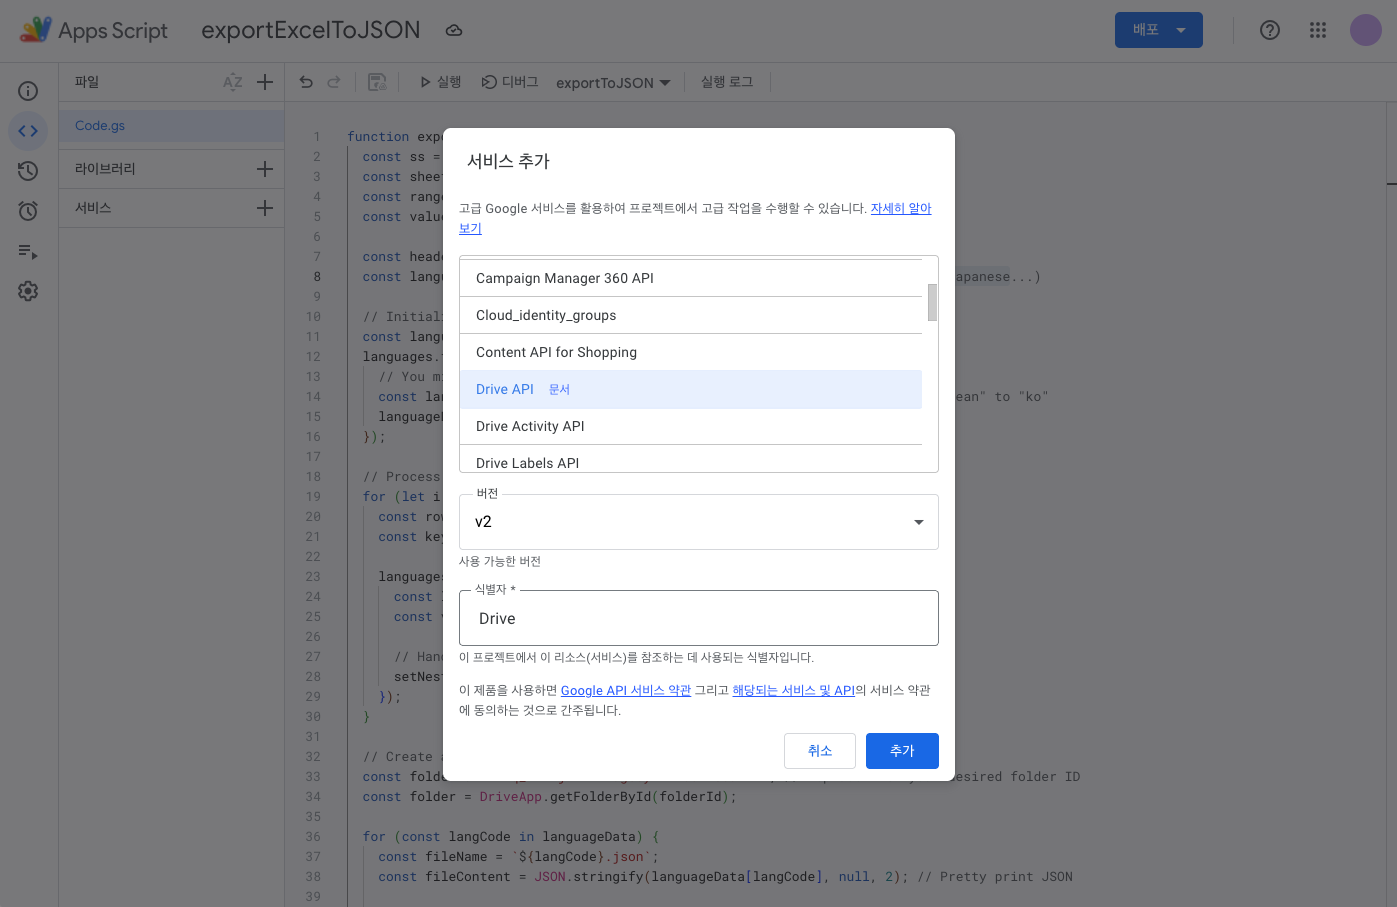Click the 파일 section header
This screenshot has height=907, width=1397.
pyautogui.click(x=87, y=82)
